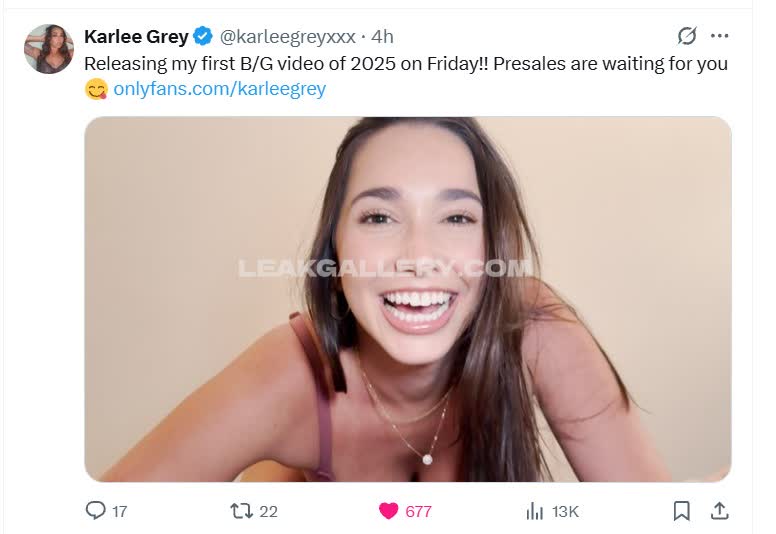
Task: Click the 4h timestamp of post
Action: [x=382, y=37]
